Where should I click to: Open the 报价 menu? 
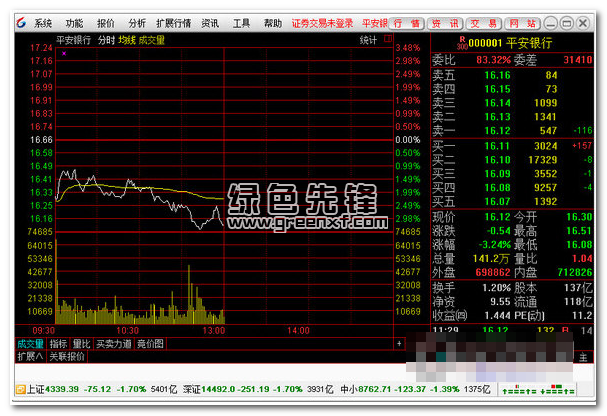coord(106,23)
